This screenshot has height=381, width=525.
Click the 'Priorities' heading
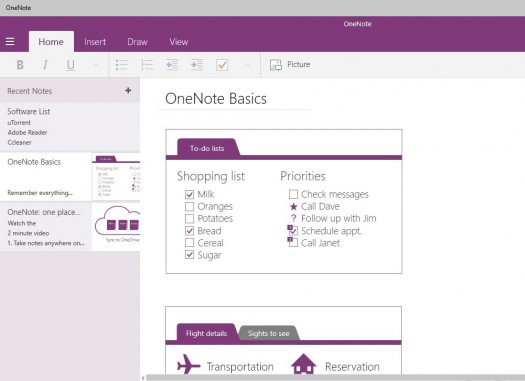coord(303,176)
